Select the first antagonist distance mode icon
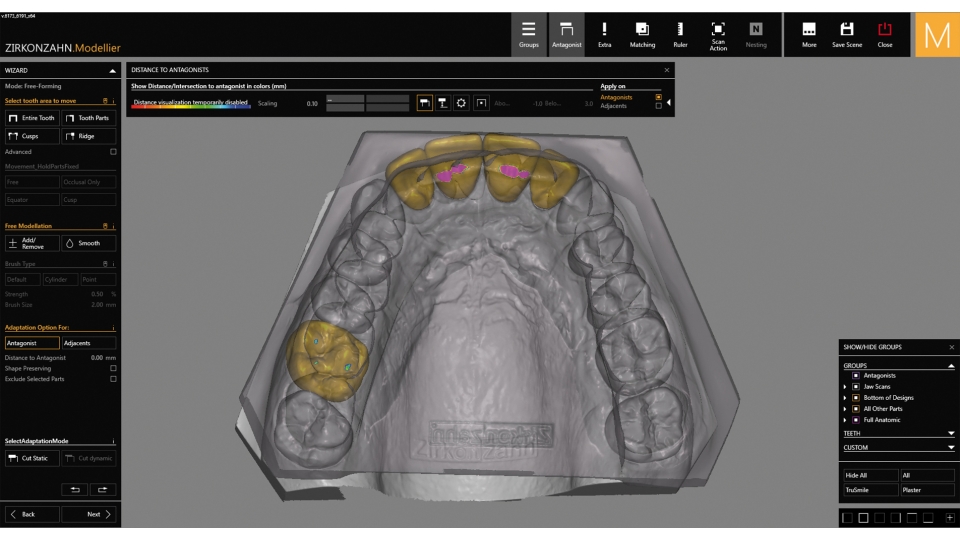This screenshot has height=540, width=960. coord(424,103)
